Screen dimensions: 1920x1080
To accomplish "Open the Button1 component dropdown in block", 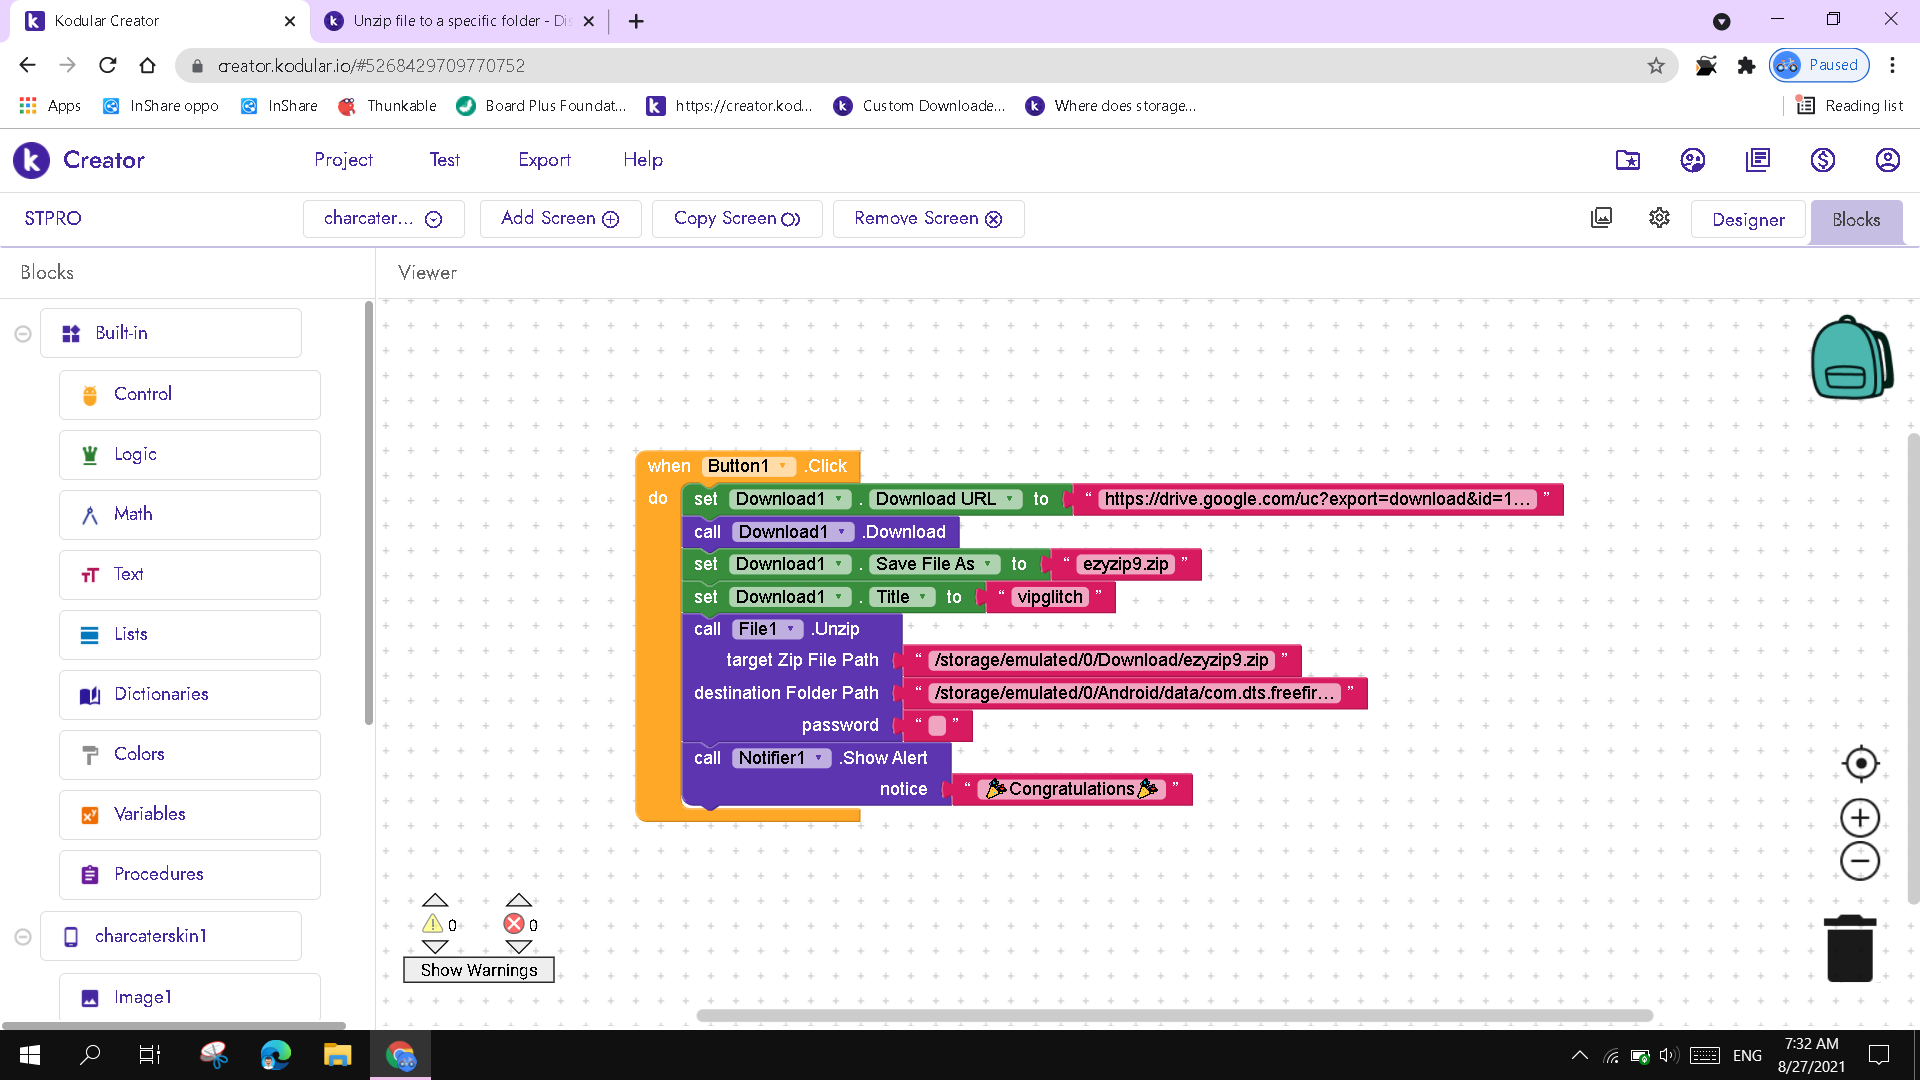I will 782,466.
